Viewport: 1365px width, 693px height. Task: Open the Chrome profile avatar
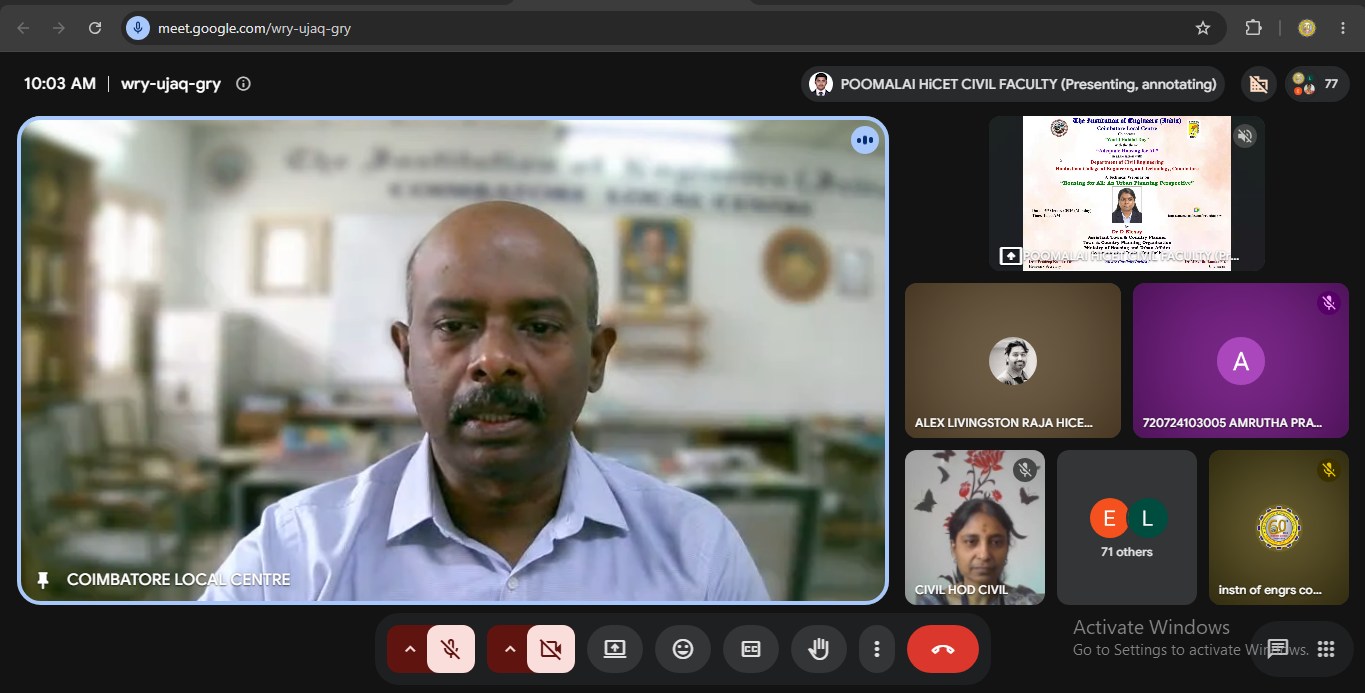pos(1307,28)
